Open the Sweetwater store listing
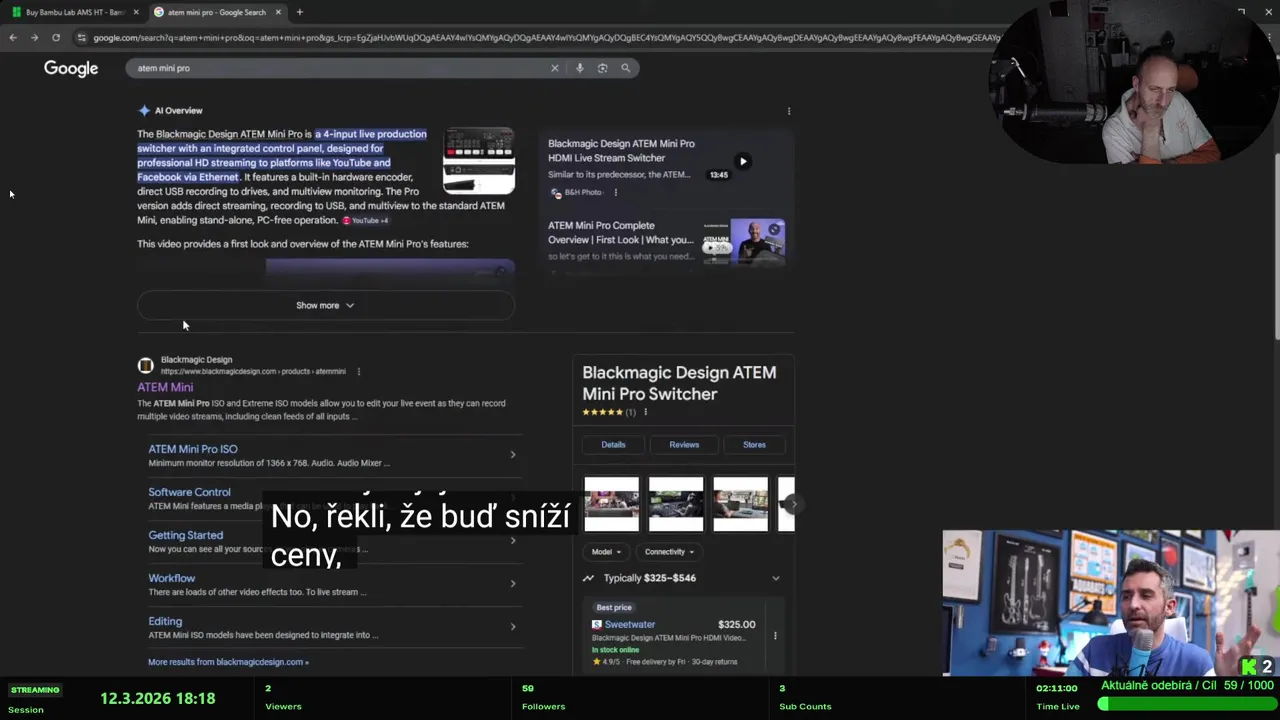Screen dimensions: 1280x720 click(x=630, y=624)
